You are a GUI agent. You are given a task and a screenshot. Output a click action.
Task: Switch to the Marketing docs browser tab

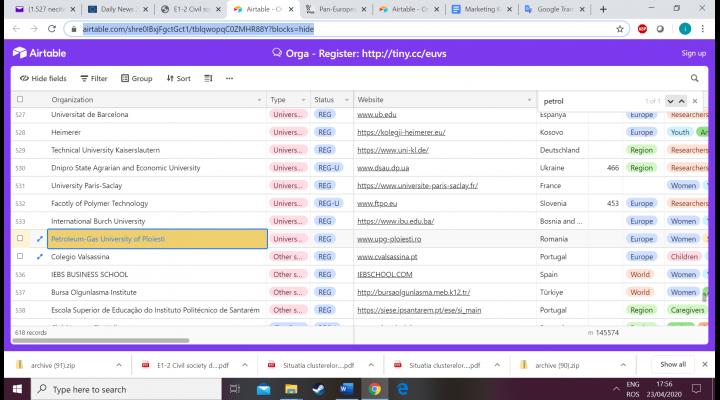pos(481,9)
